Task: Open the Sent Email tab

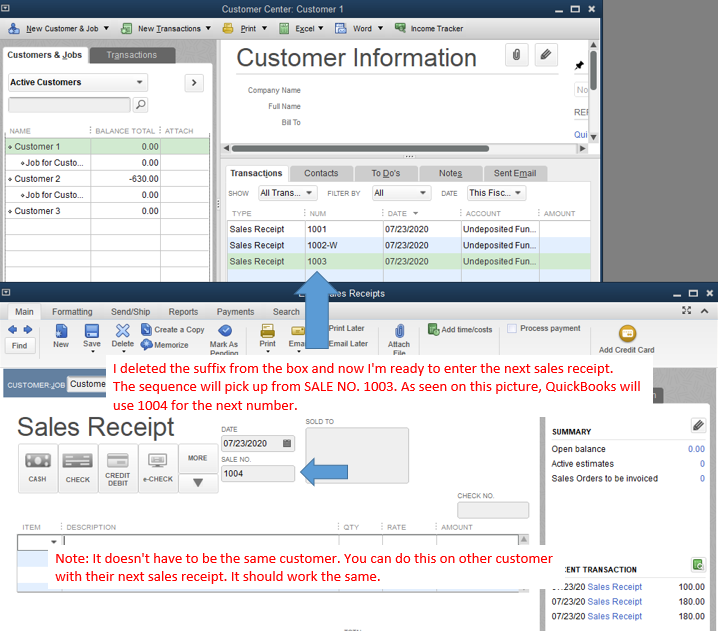Action: pos(515,173)
